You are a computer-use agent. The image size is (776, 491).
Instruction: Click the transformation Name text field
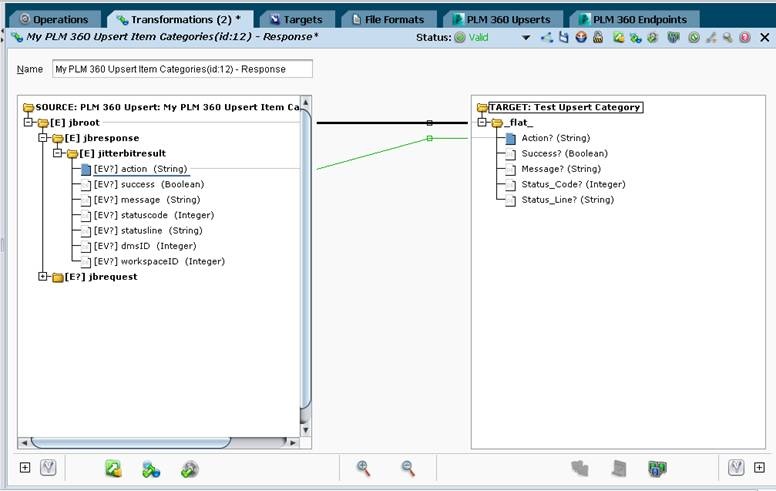coord(182,70)
